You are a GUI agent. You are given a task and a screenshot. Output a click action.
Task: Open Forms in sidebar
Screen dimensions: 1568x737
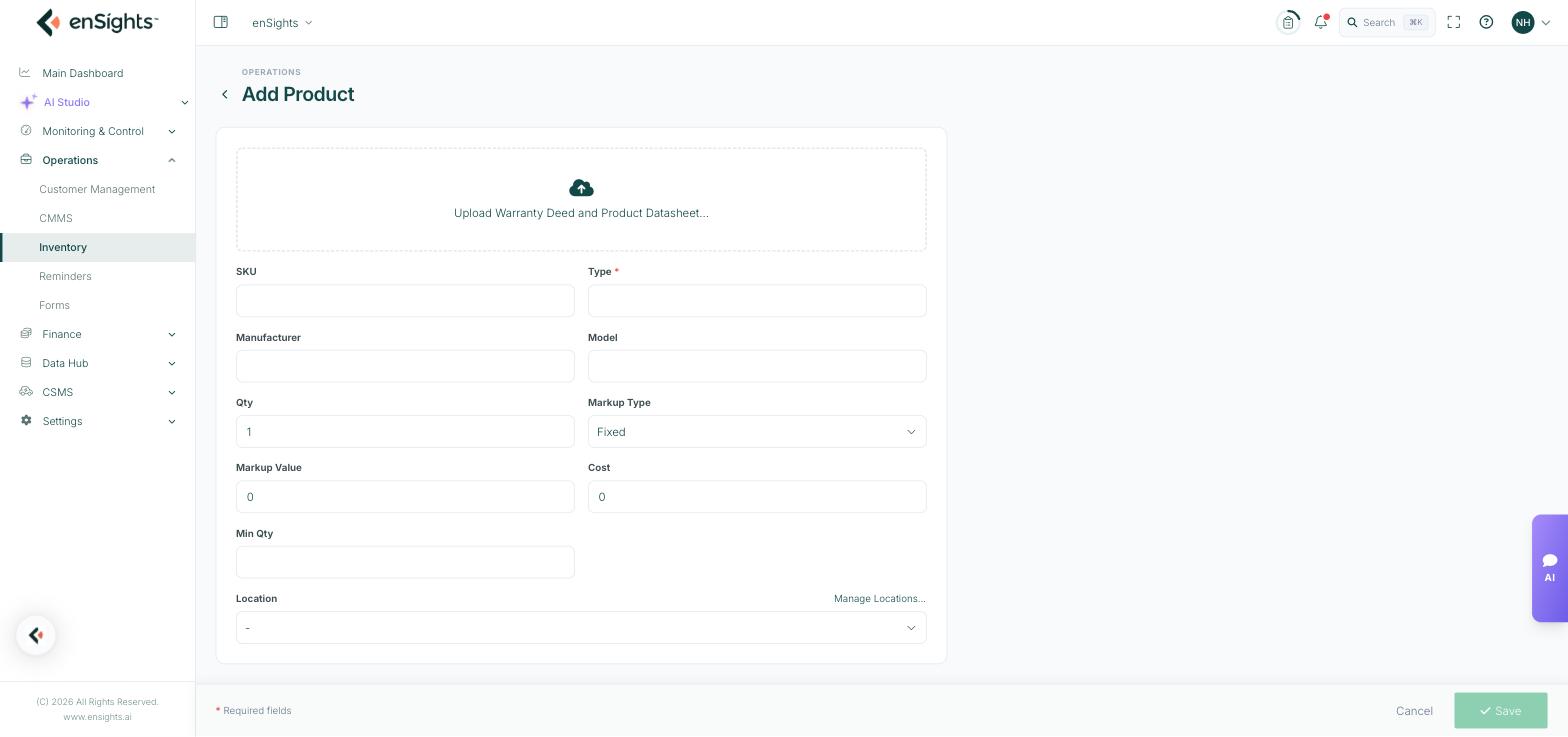tap(54, 305)
